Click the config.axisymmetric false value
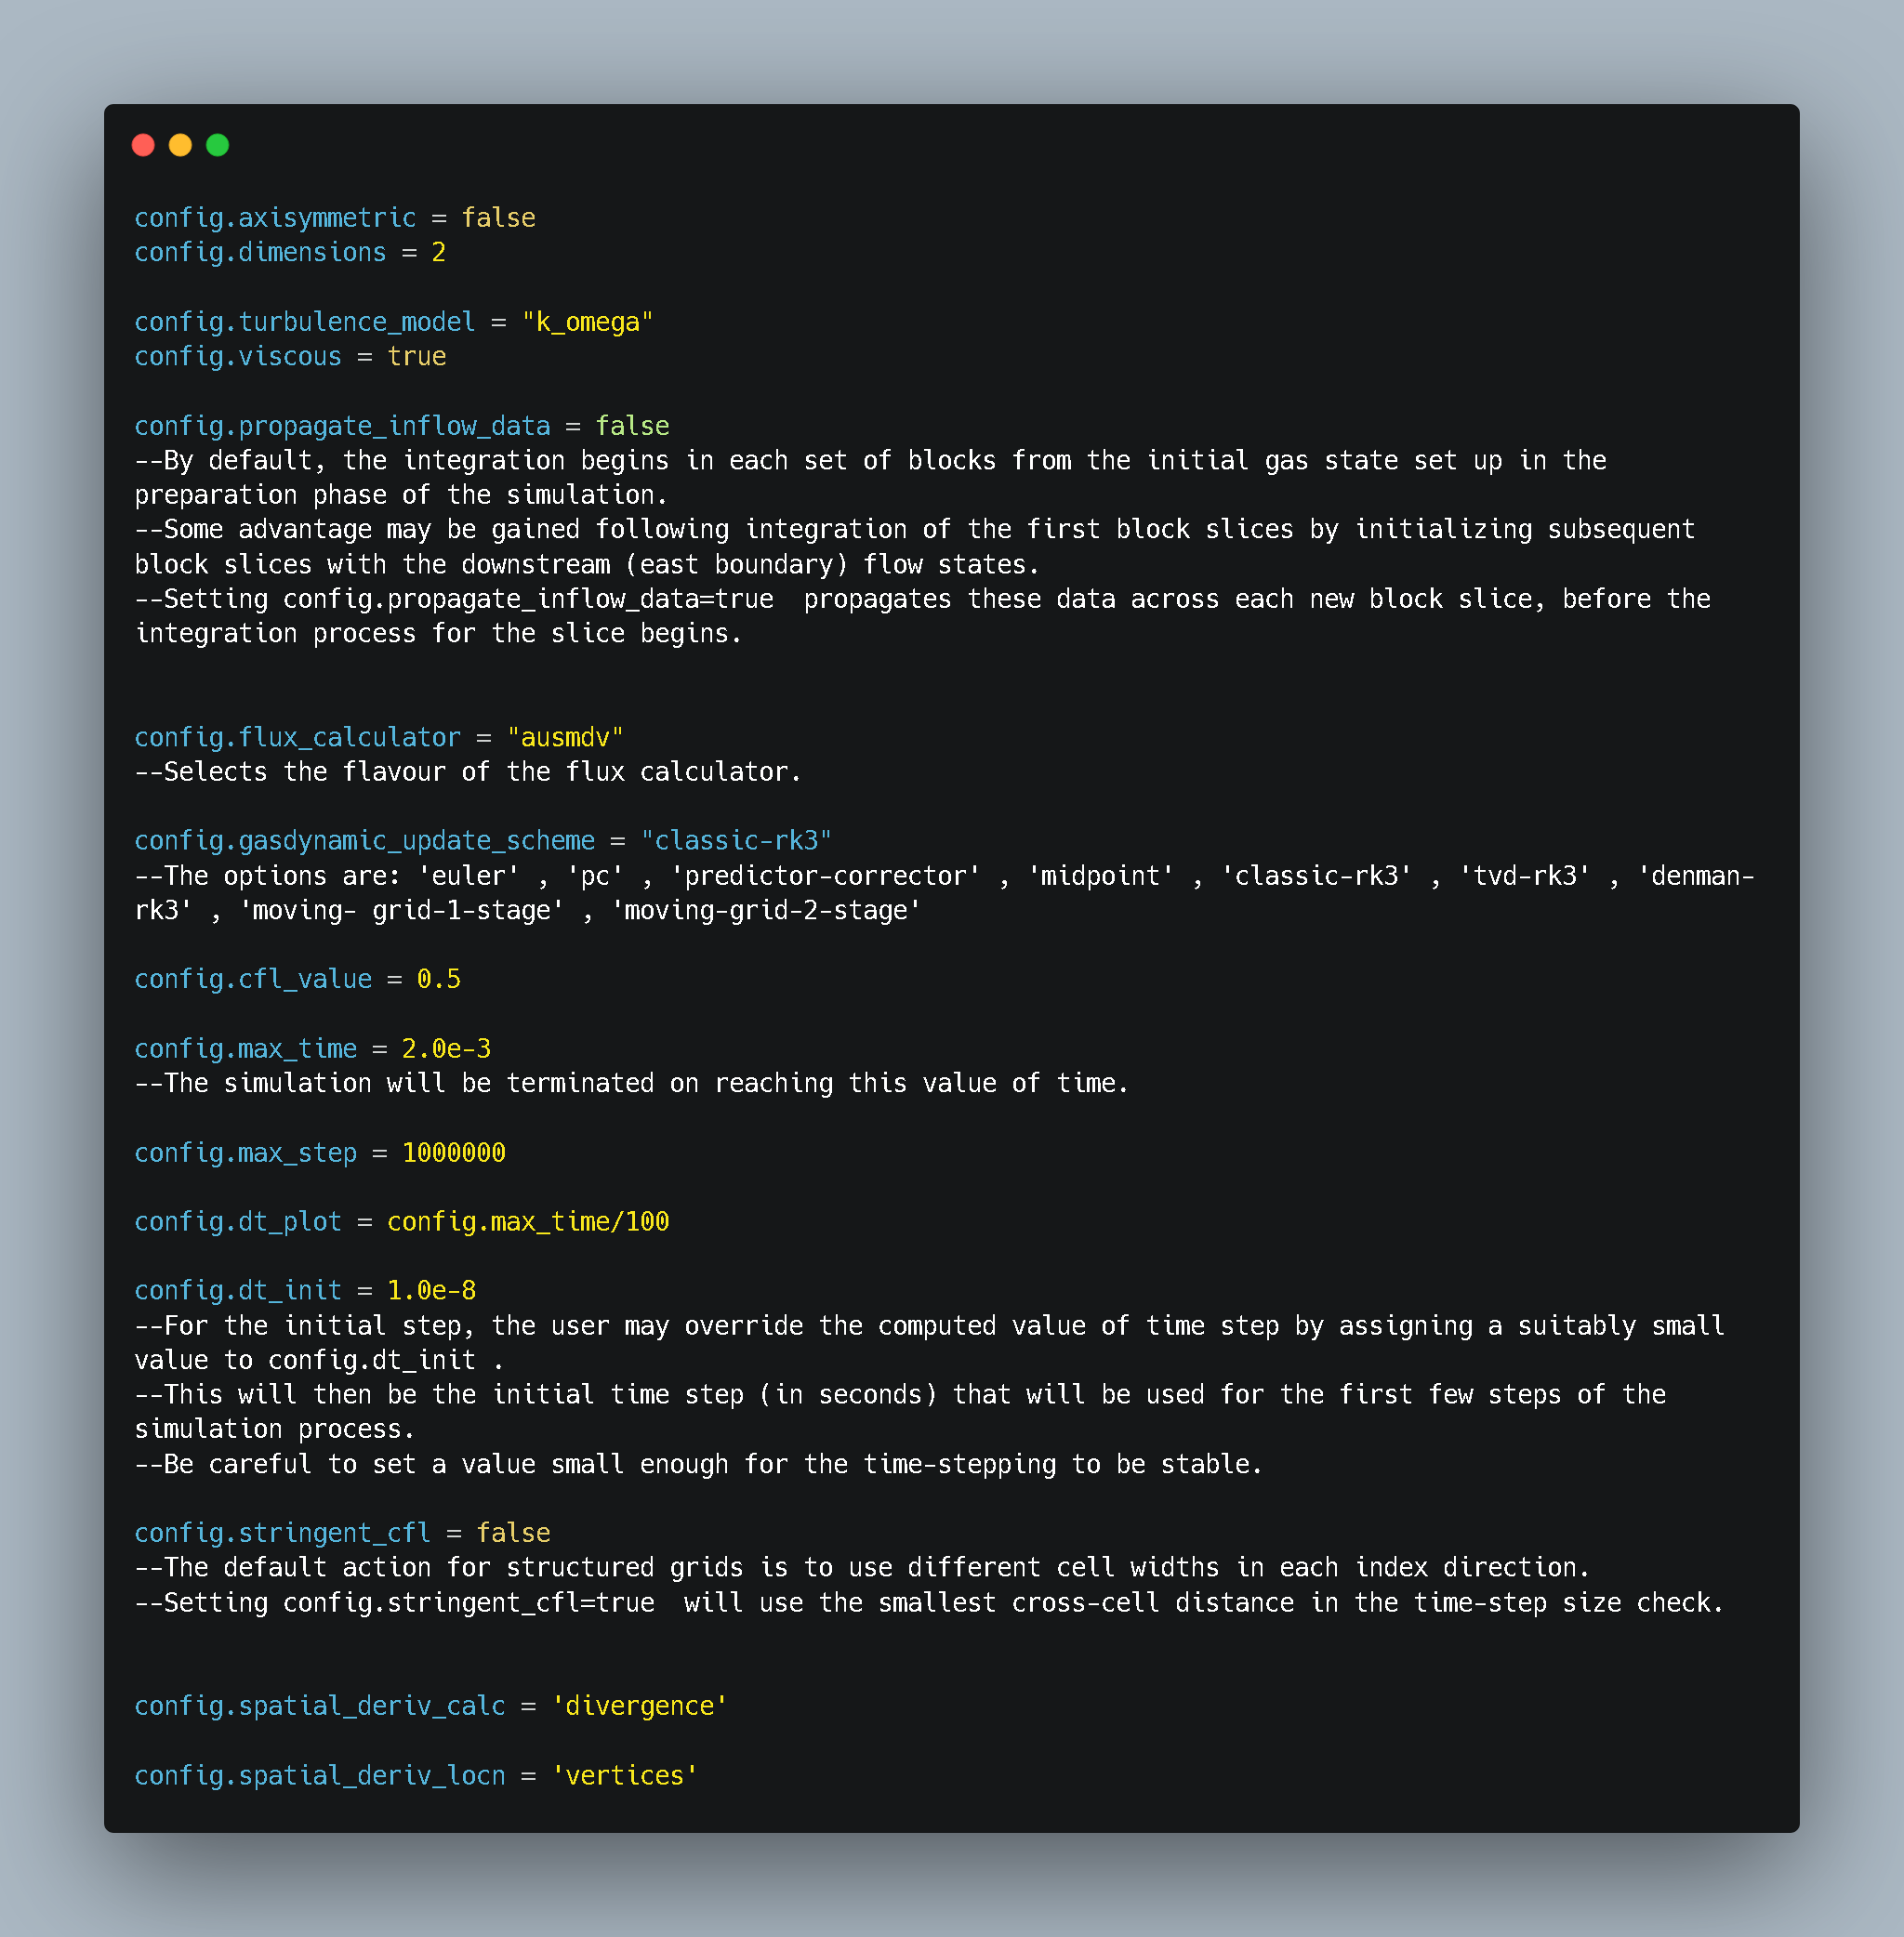This screenshot has width=1904, height=1937. (498, 218)
